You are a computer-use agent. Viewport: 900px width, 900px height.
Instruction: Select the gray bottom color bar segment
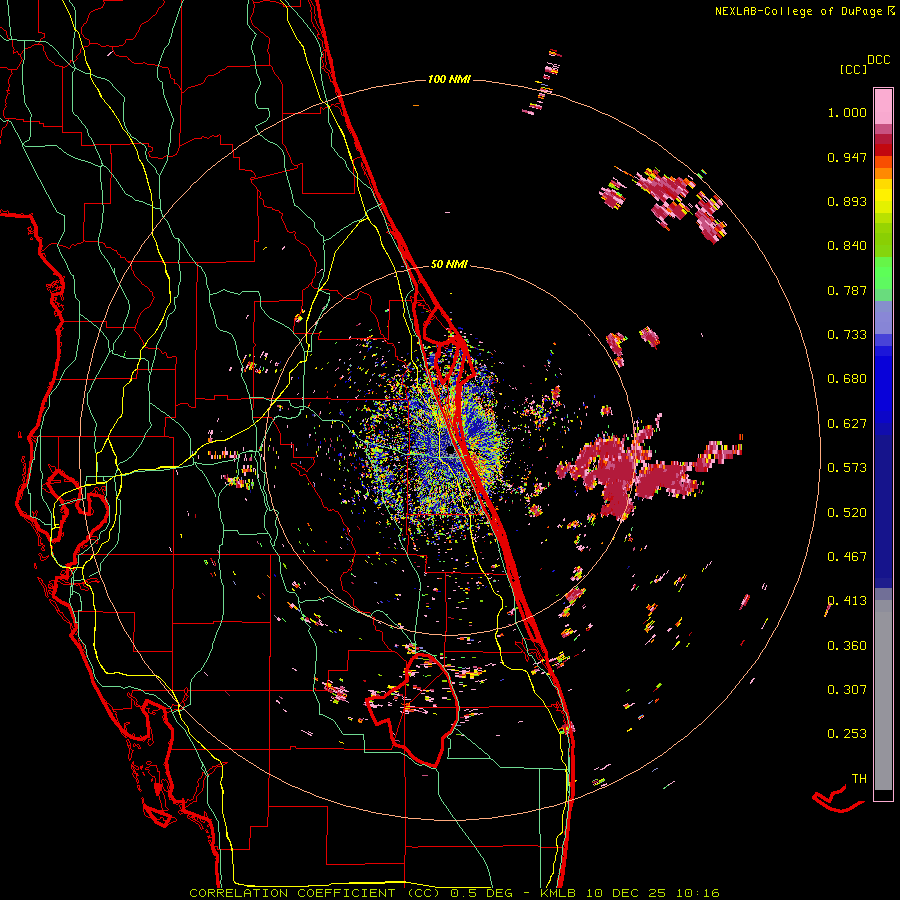[883, 695]
